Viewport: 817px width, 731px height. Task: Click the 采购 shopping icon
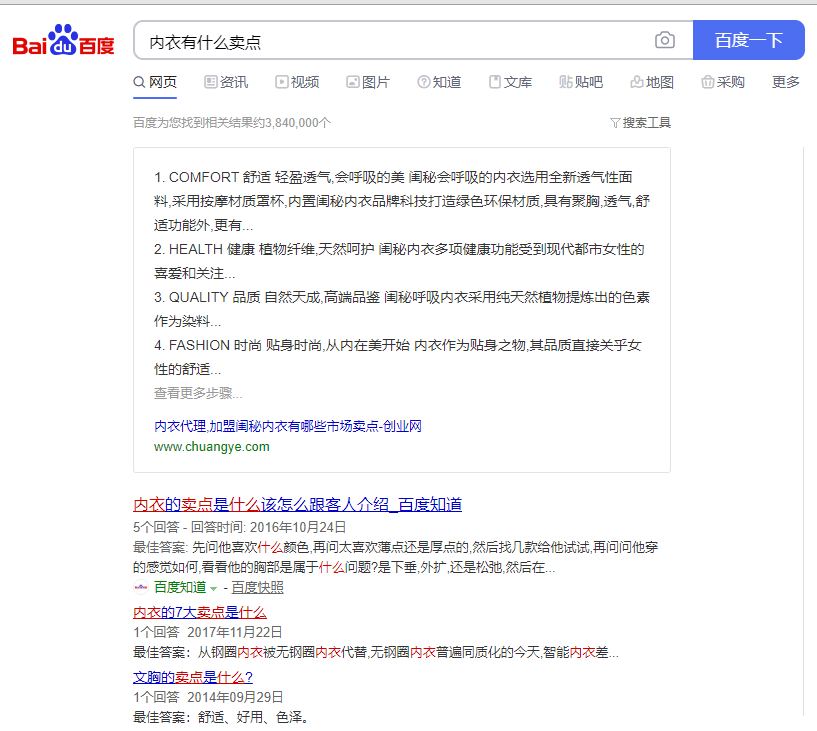708,82
